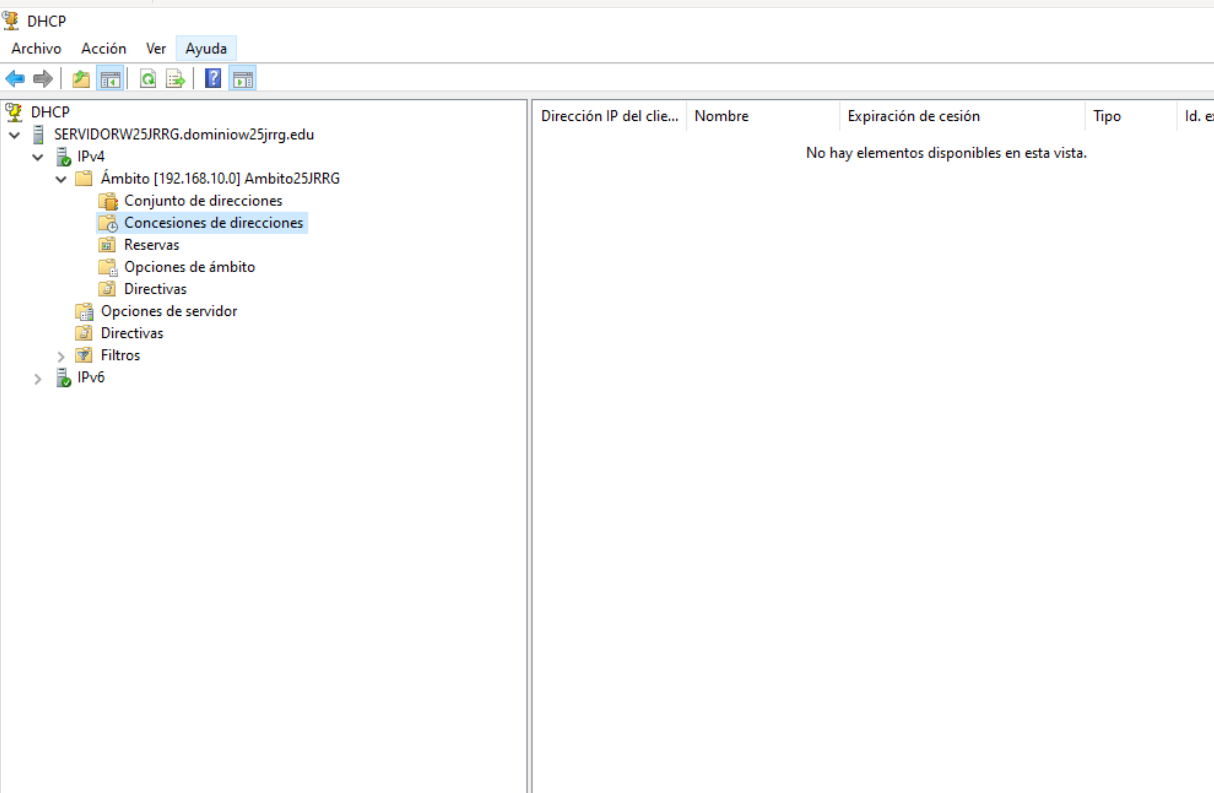Screen dimensions: 1214x793
Task: Select Opciones de ámbito label
Action: coord(189,267)
